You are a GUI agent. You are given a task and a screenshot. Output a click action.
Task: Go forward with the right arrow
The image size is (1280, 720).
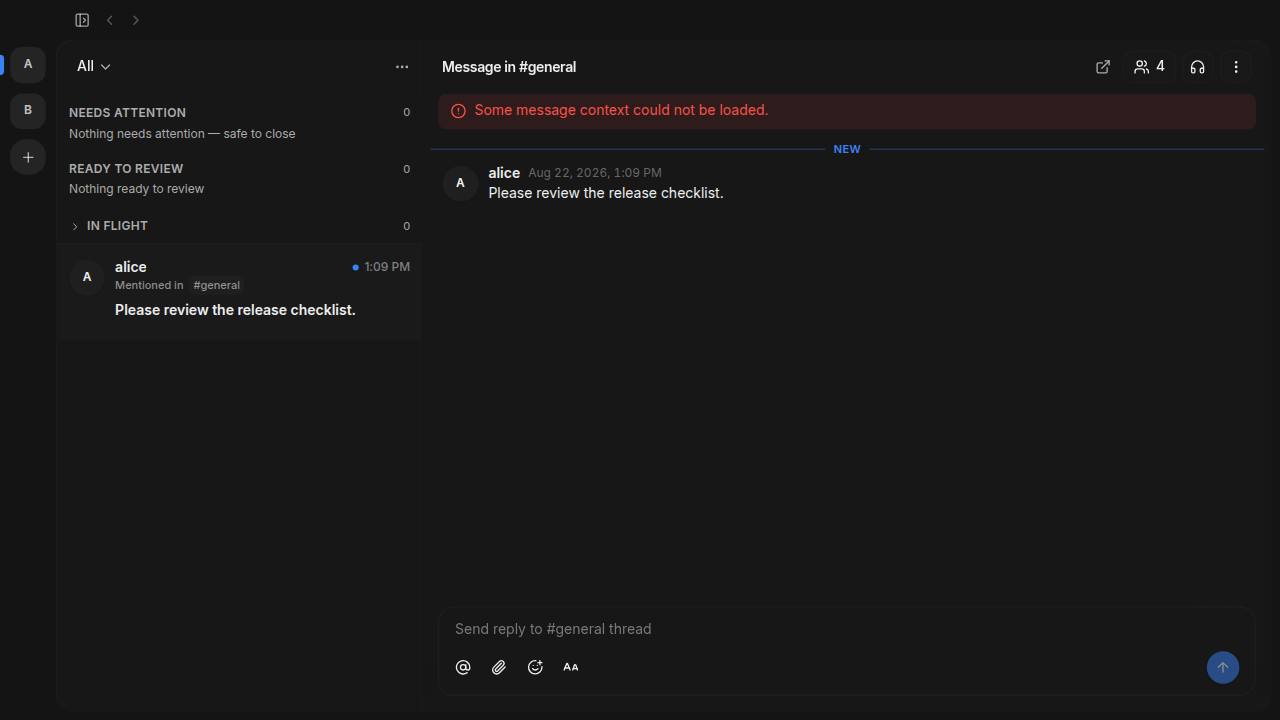(x=136, y=20)
